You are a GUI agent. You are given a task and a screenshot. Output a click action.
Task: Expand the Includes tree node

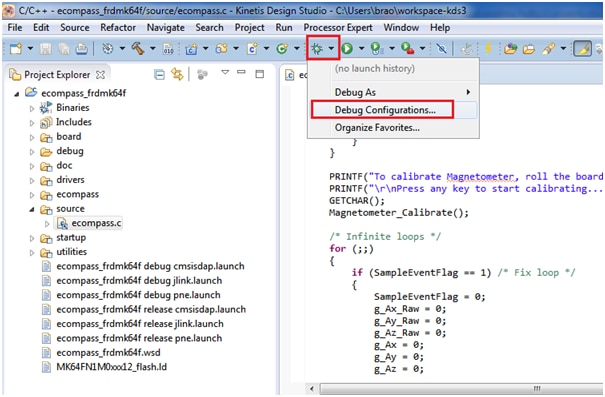32,123
